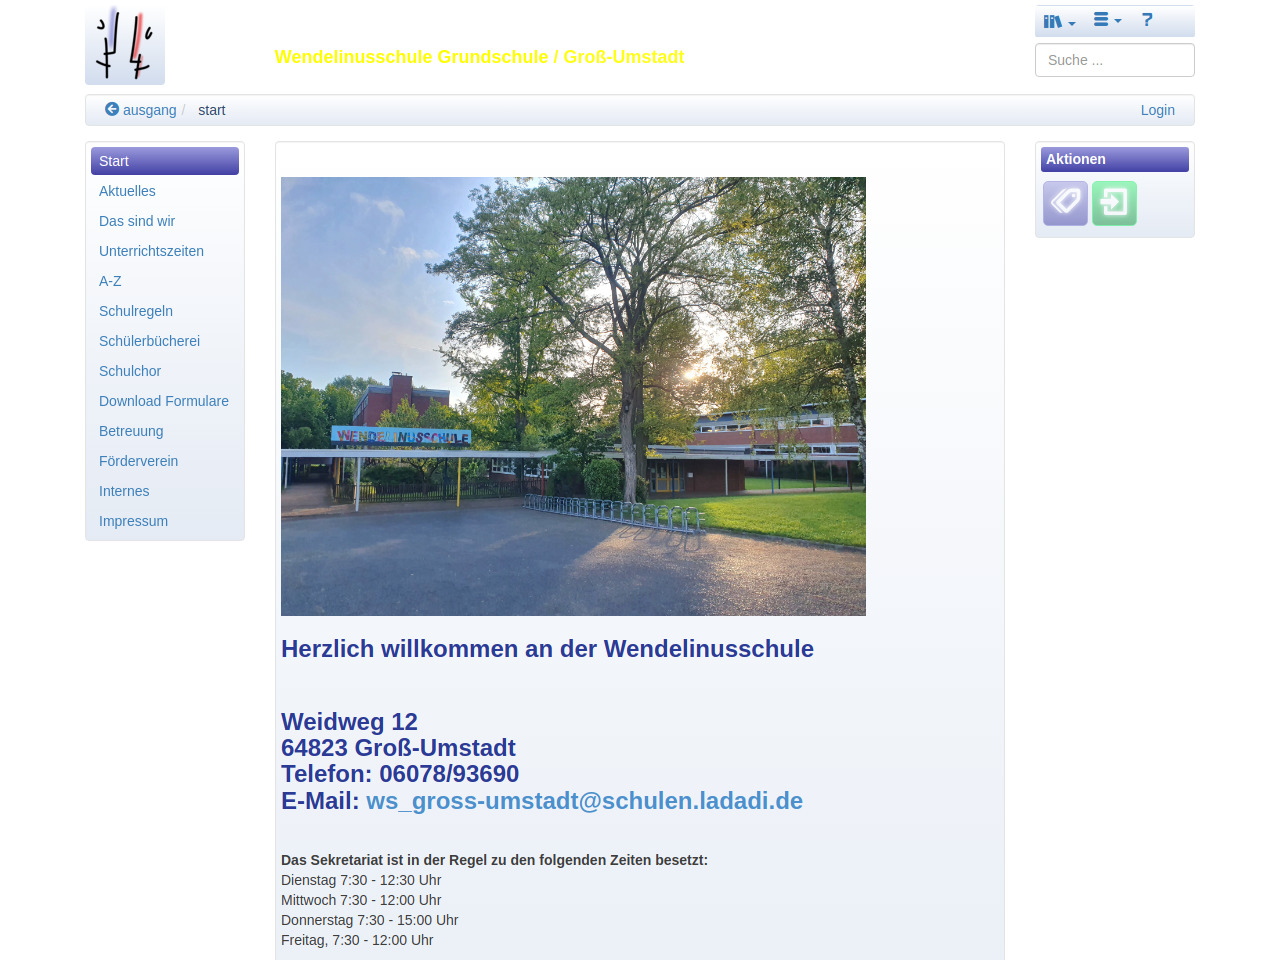Click the purple tags icon under Aktionen
The image size is (1280, 960).
(1065, 203)
